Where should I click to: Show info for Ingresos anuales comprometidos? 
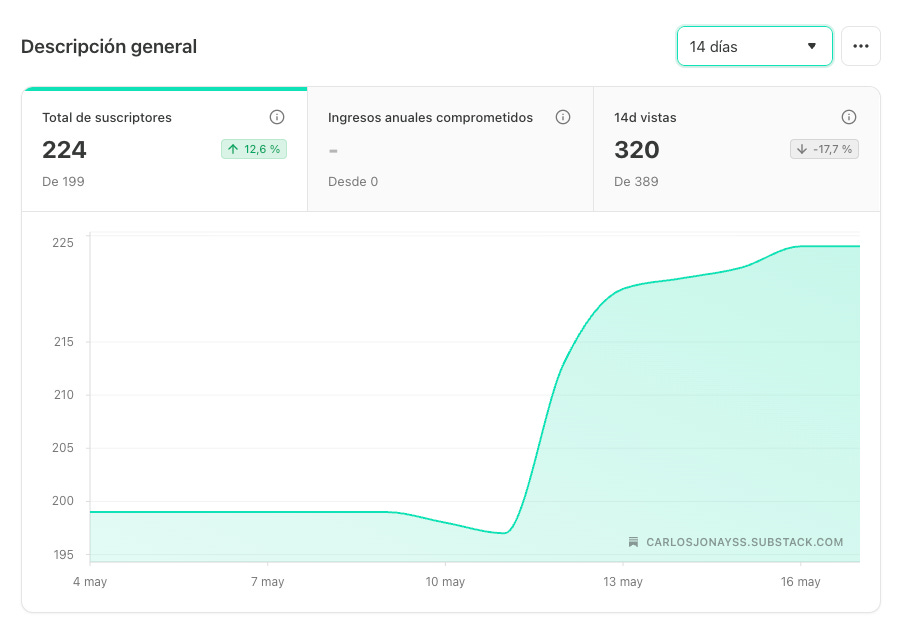[563, 117]
